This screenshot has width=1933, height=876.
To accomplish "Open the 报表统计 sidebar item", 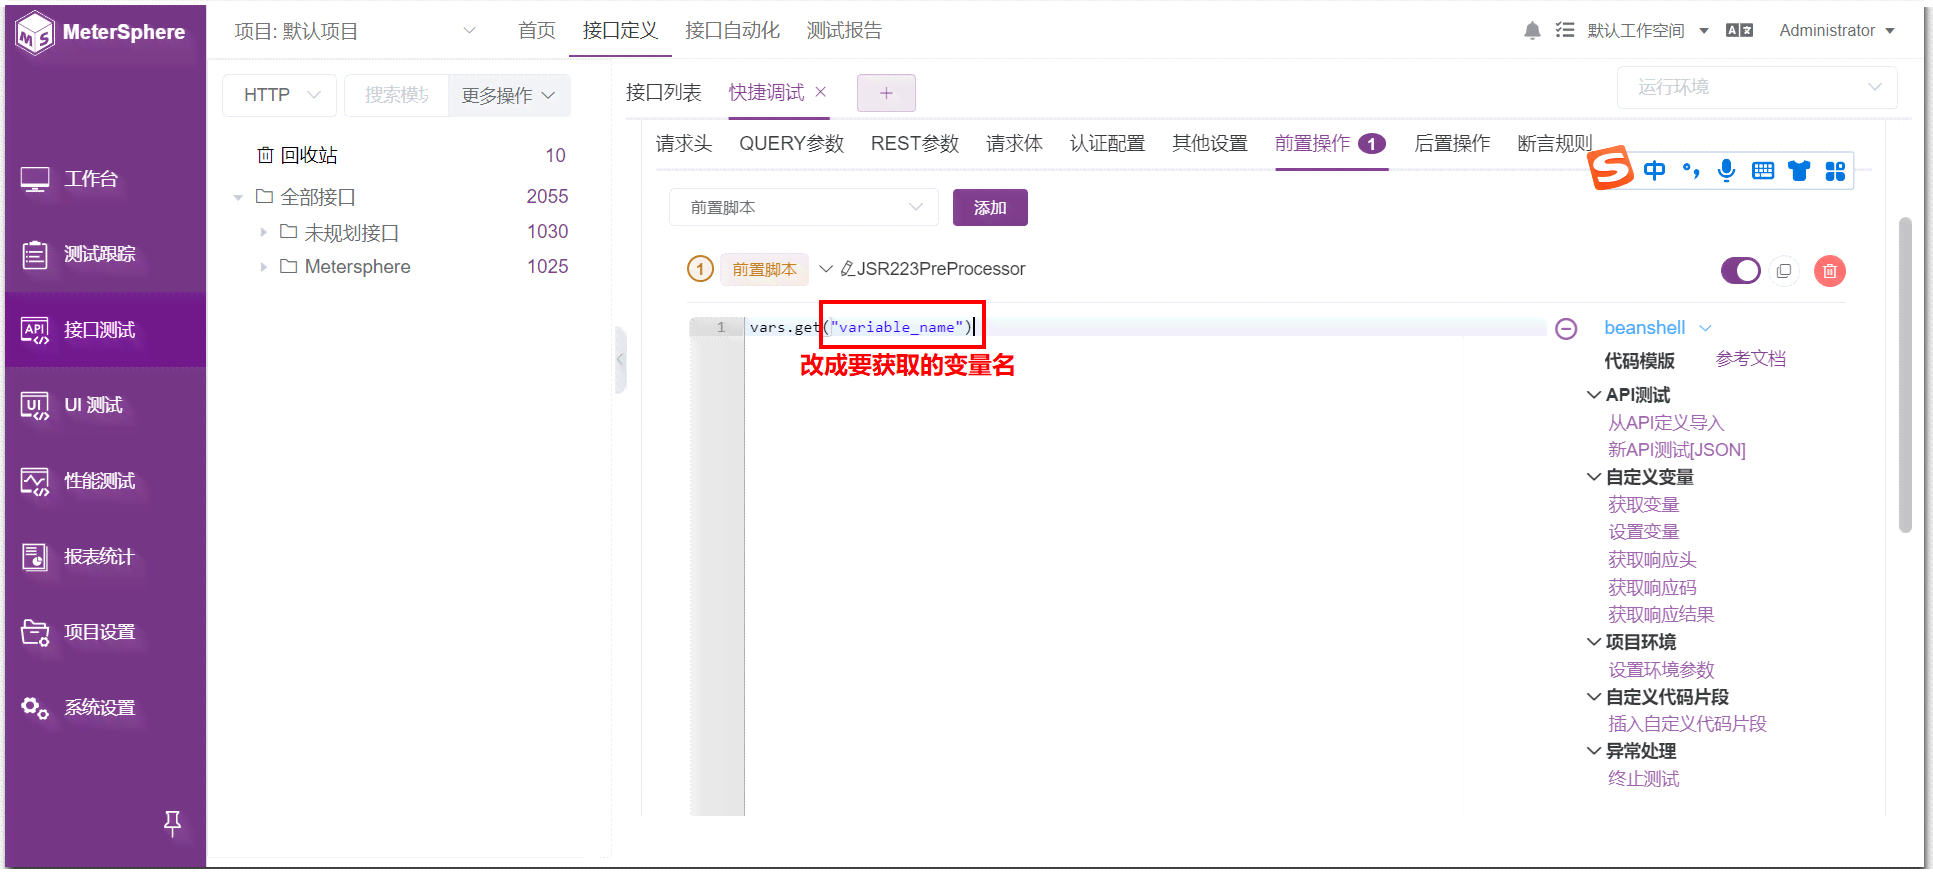I will pos(105,556).
